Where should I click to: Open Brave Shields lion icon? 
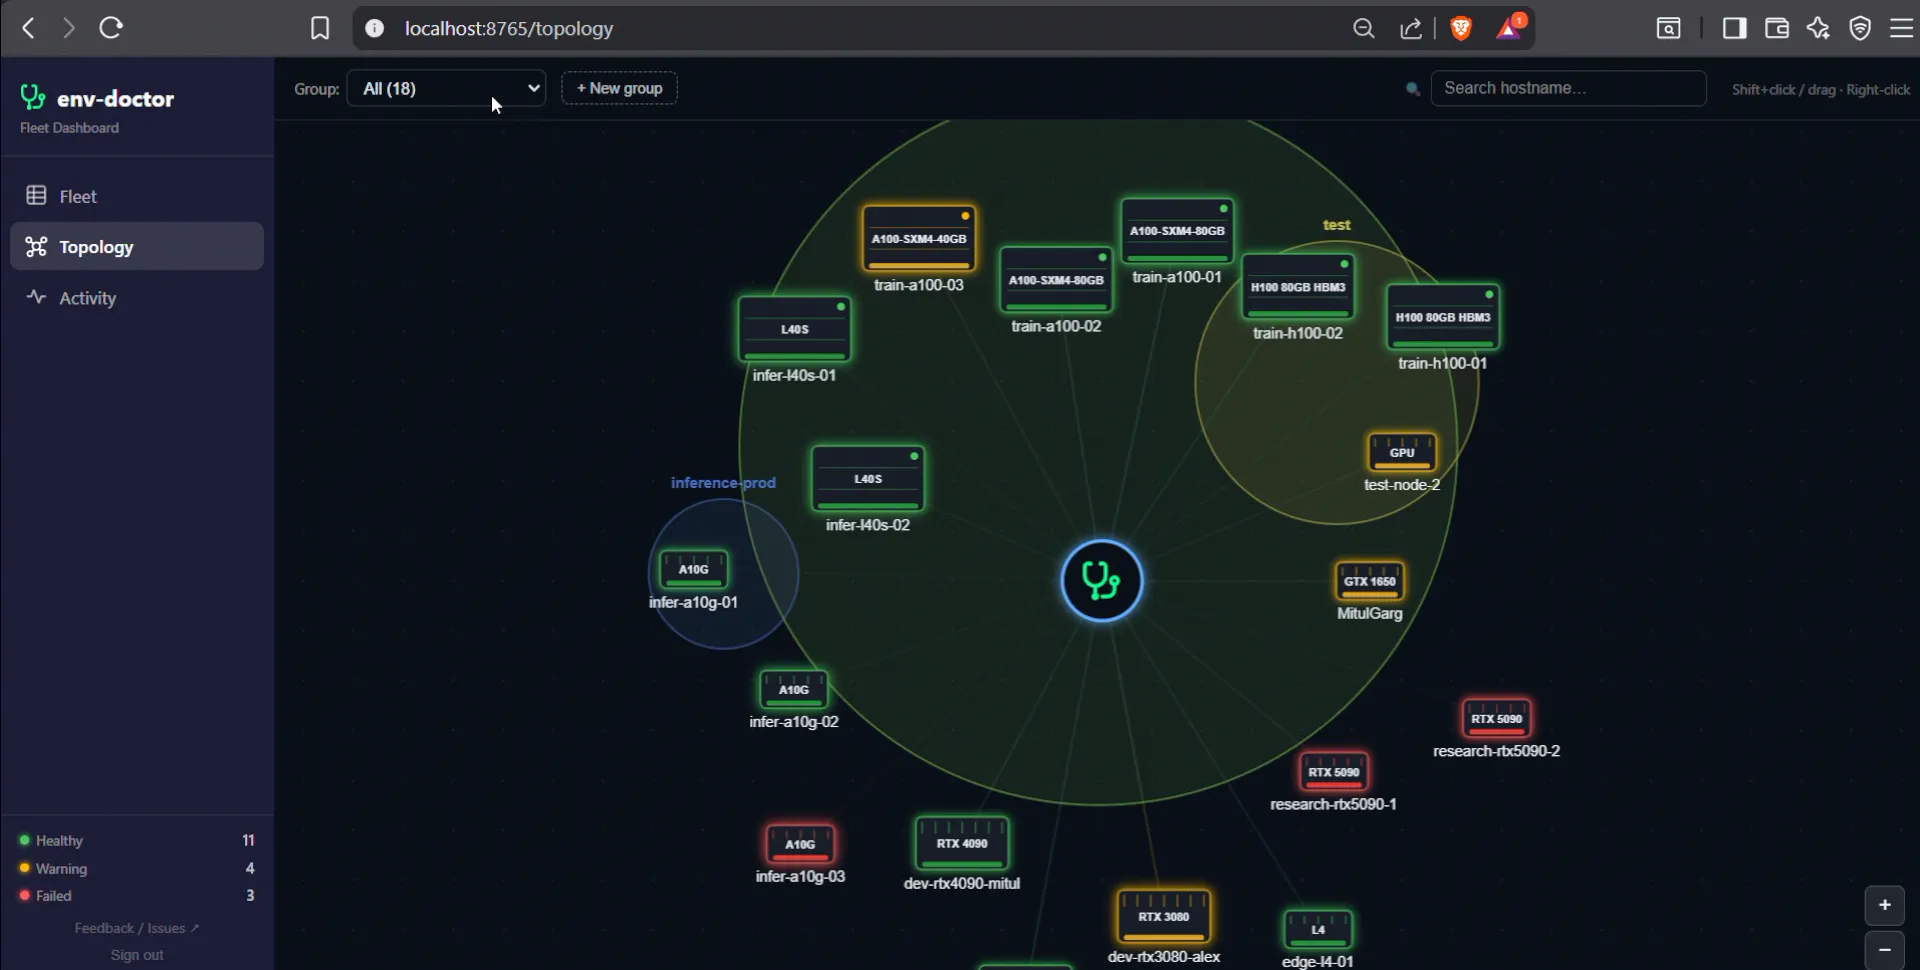point(1461,28)
